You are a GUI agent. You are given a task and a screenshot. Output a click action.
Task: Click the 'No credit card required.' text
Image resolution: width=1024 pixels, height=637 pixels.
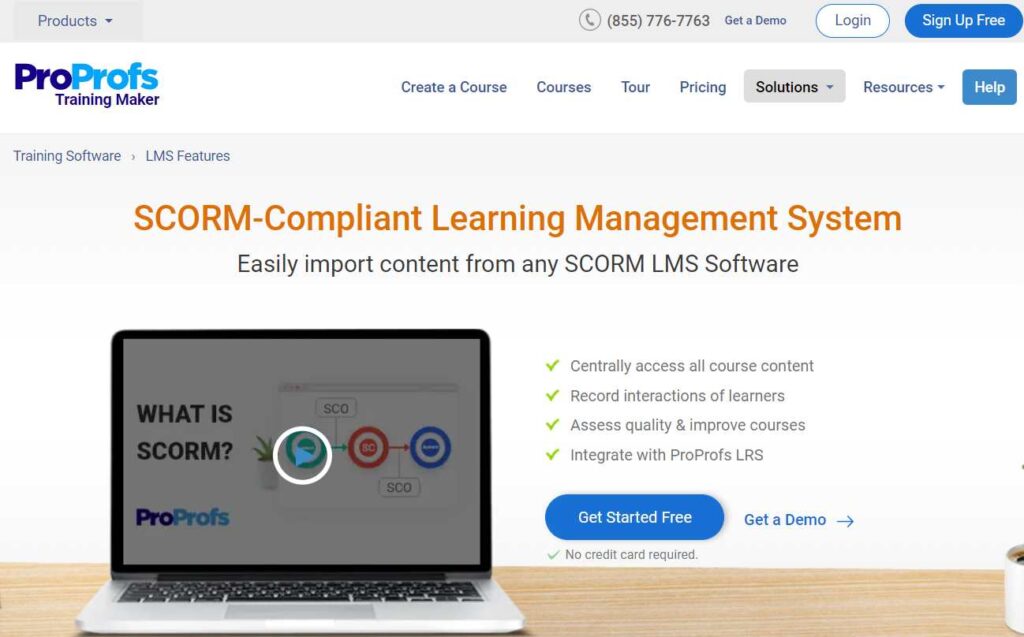(632, 555)
